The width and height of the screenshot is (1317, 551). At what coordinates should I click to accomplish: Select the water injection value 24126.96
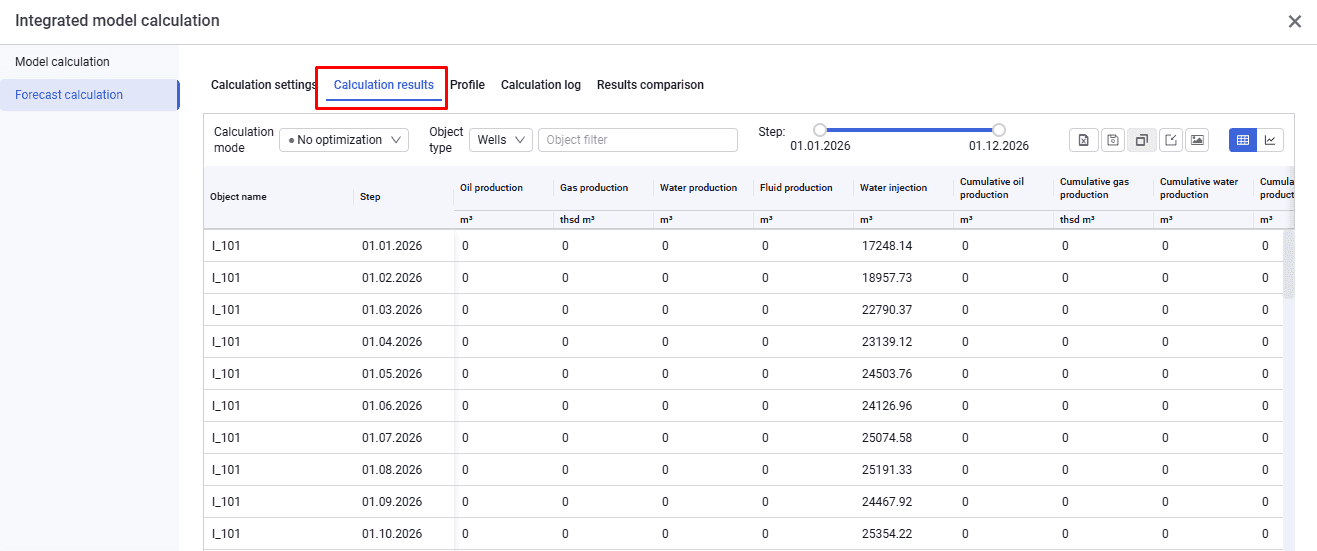point(886,406)
